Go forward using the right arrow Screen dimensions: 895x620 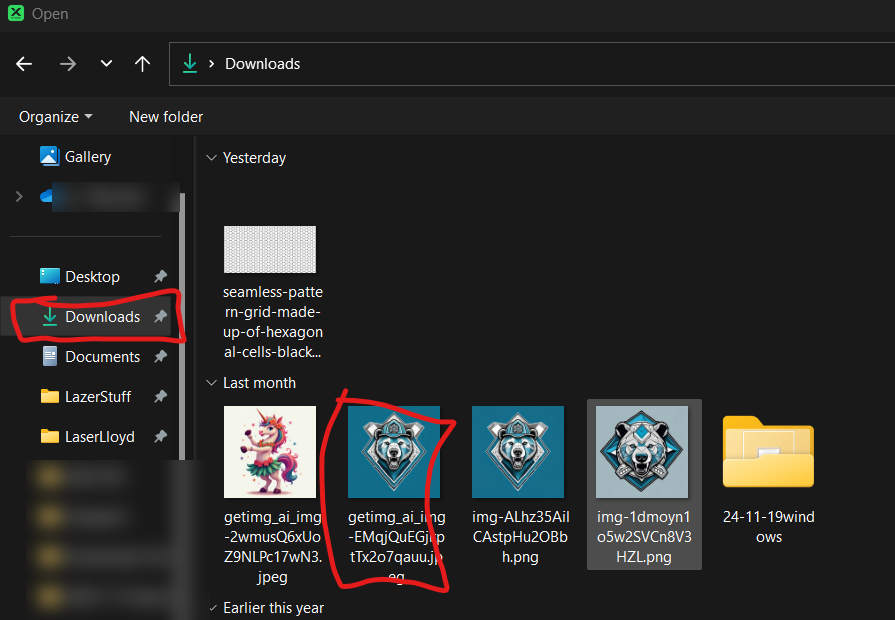pyautogui.click(x=67, y=64)
